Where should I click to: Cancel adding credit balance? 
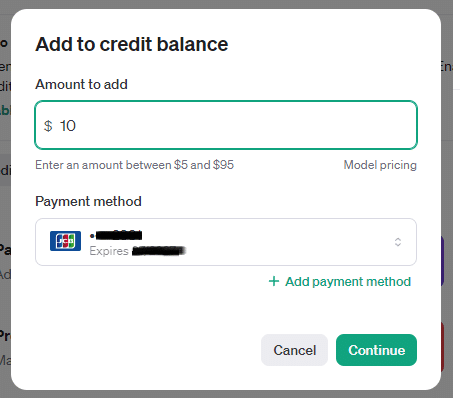[294, 350]
